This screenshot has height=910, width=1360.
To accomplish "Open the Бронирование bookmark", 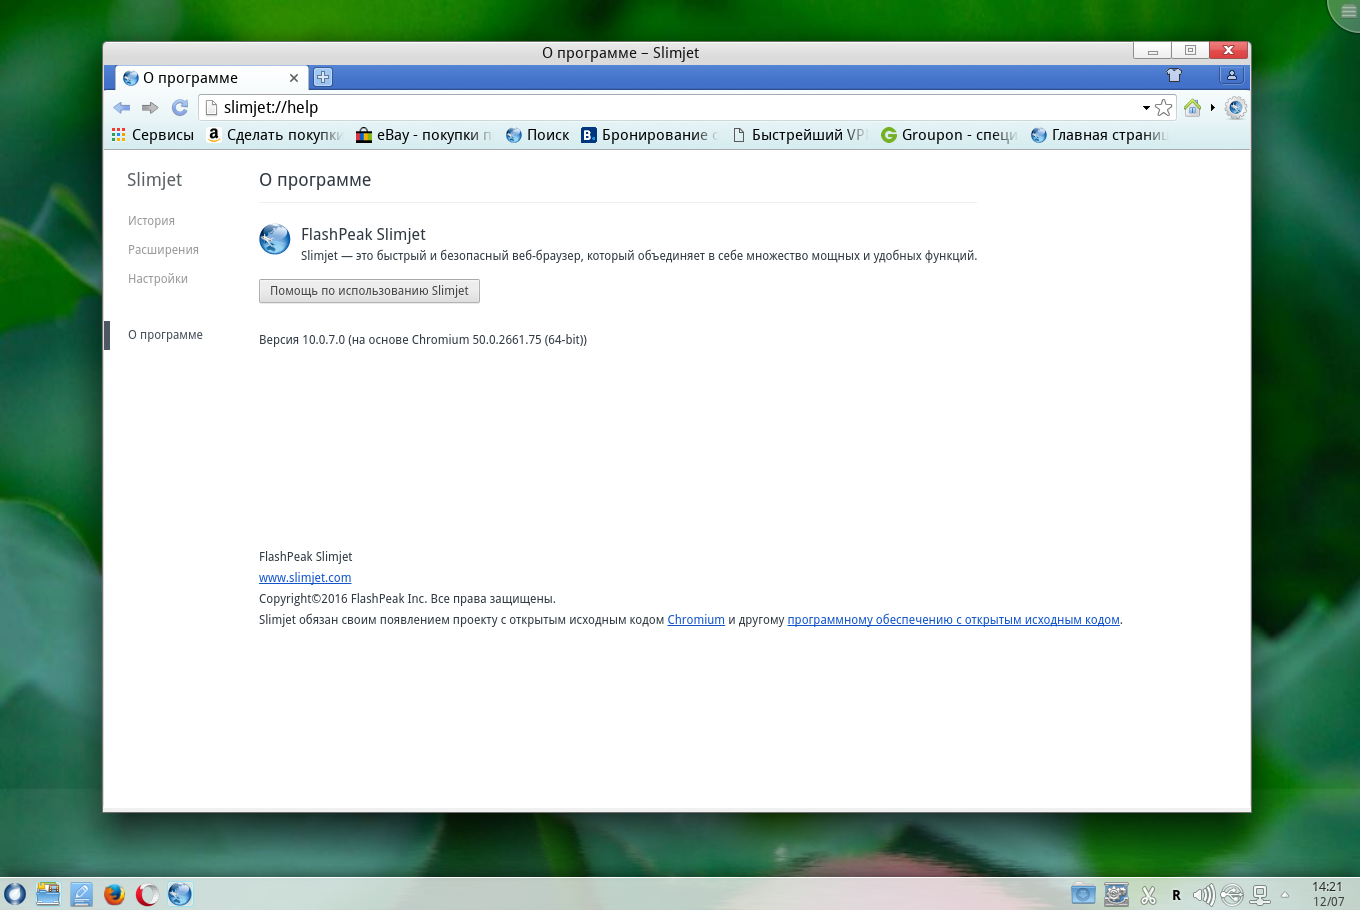I will point(650,135).
